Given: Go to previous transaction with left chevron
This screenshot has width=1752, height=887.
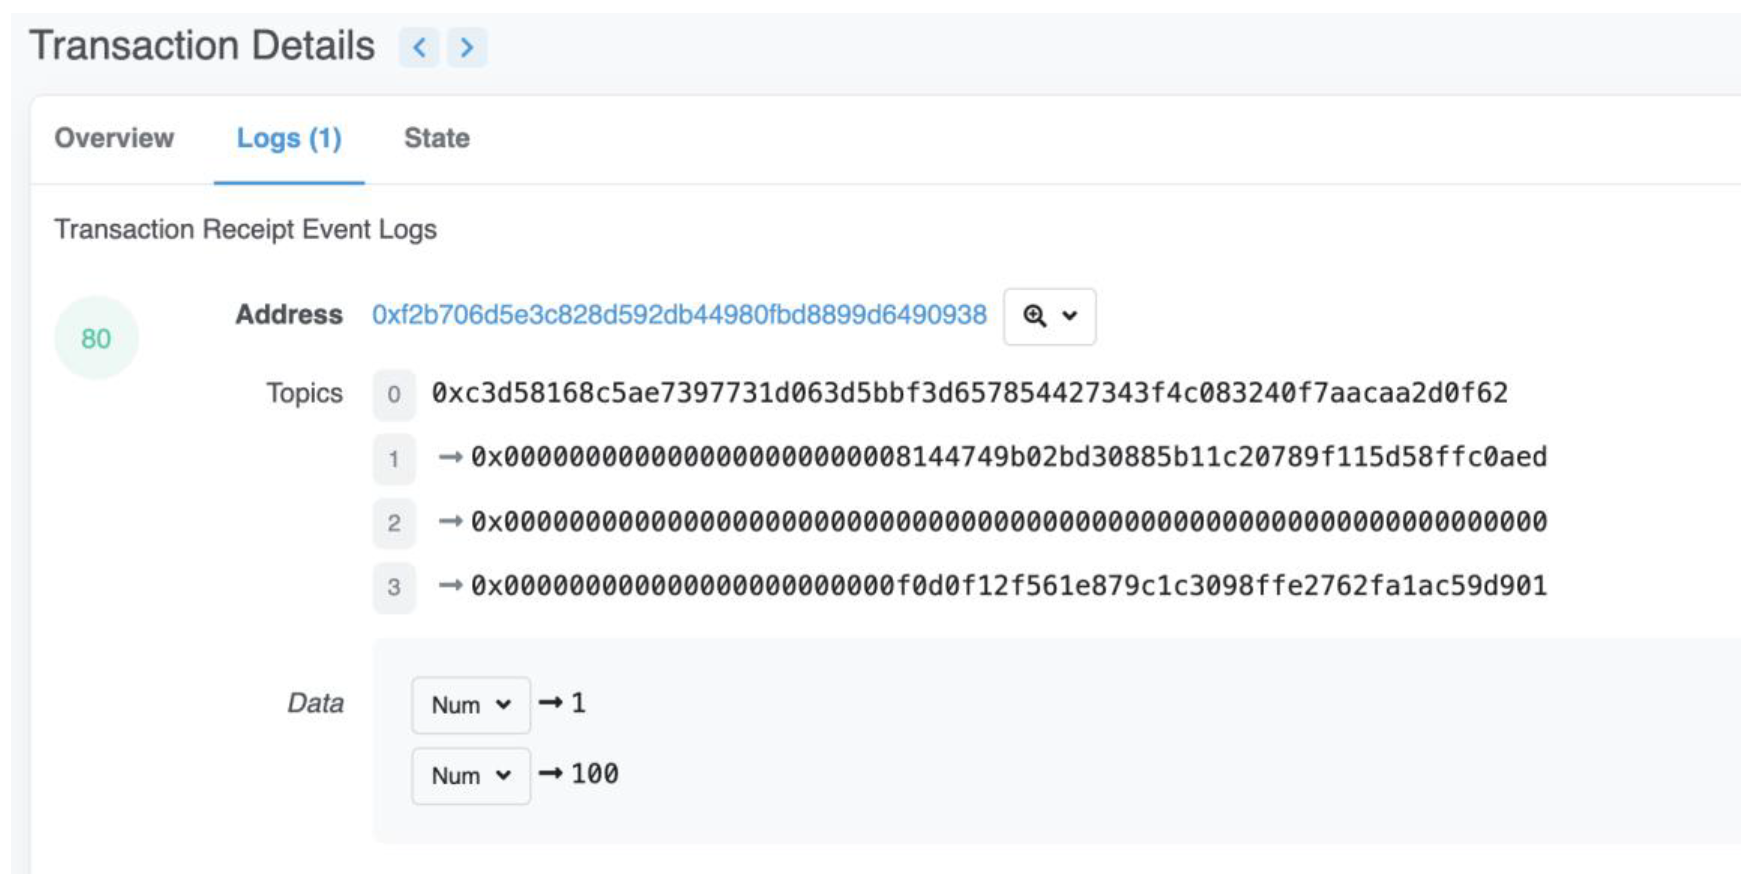Looking at the screenshot, I should (x=419, y=47).
